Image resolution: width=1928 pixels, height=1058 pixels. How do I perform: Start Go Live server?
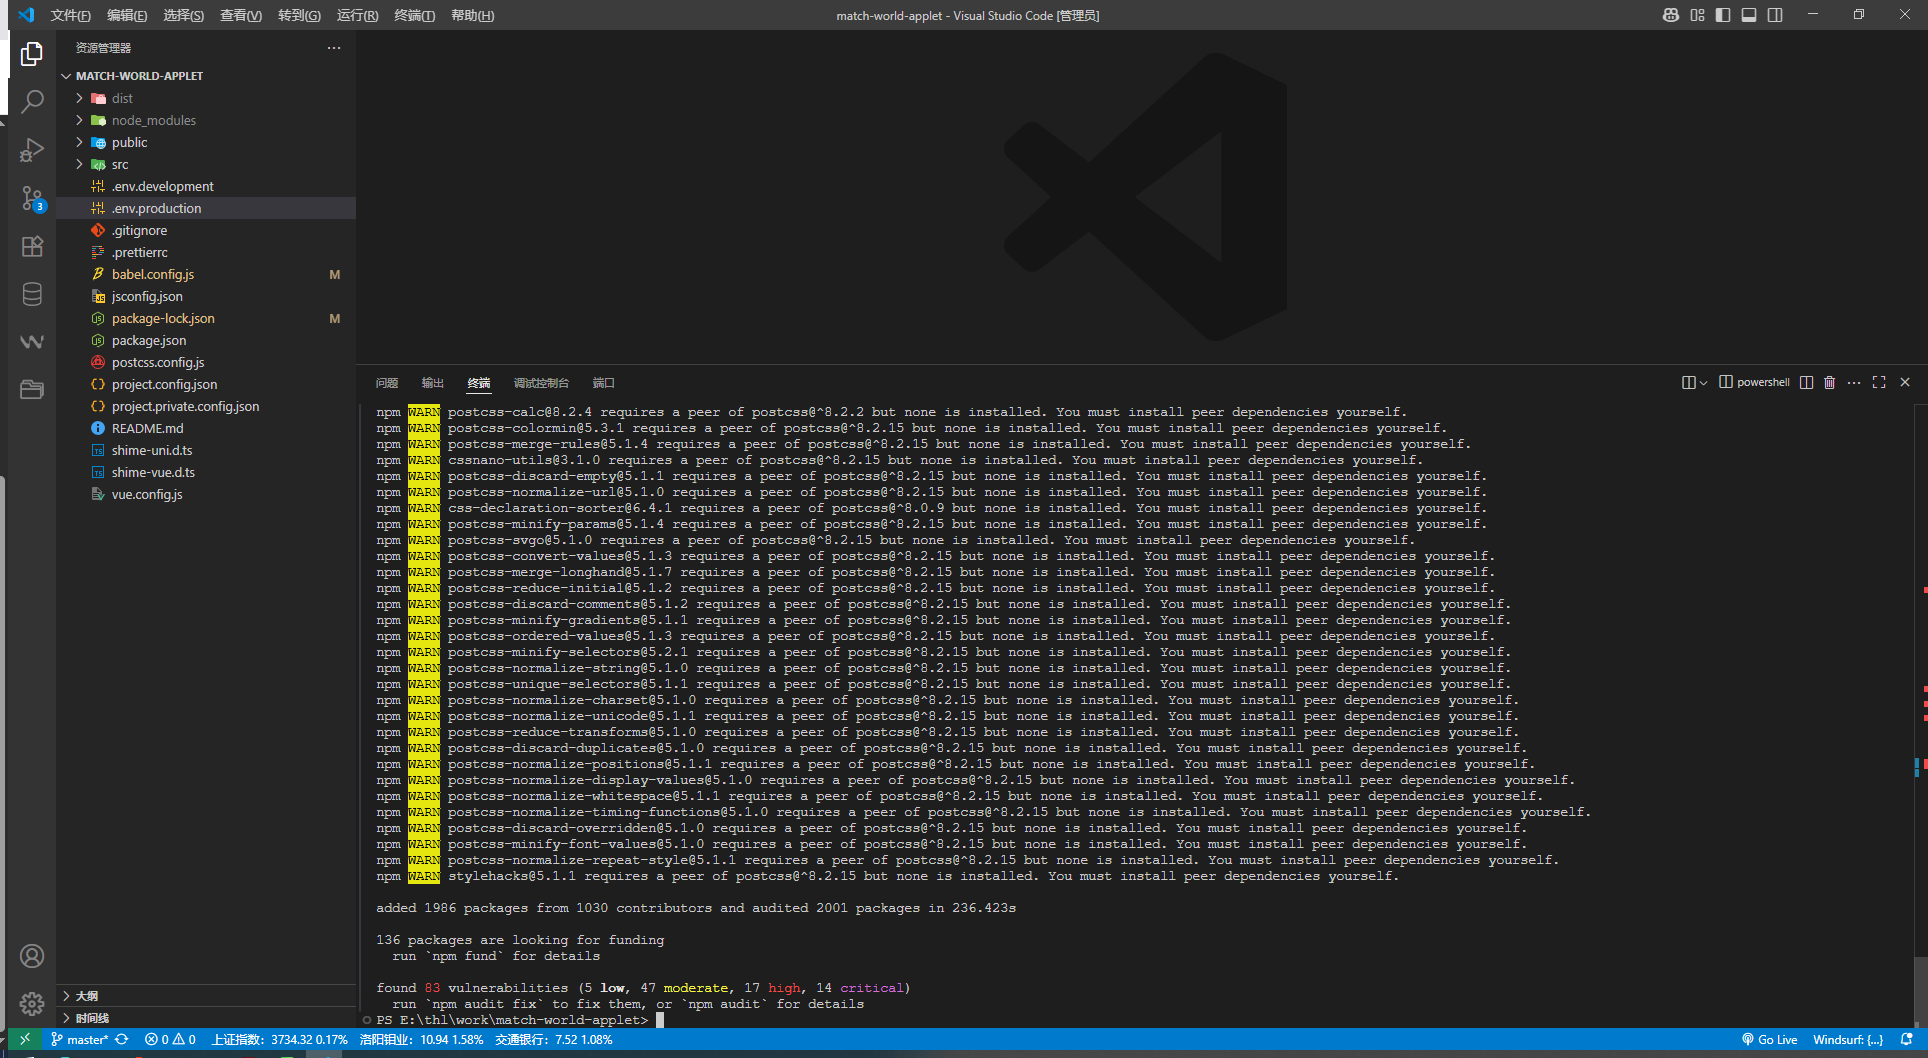[x=1770, y=1039]
